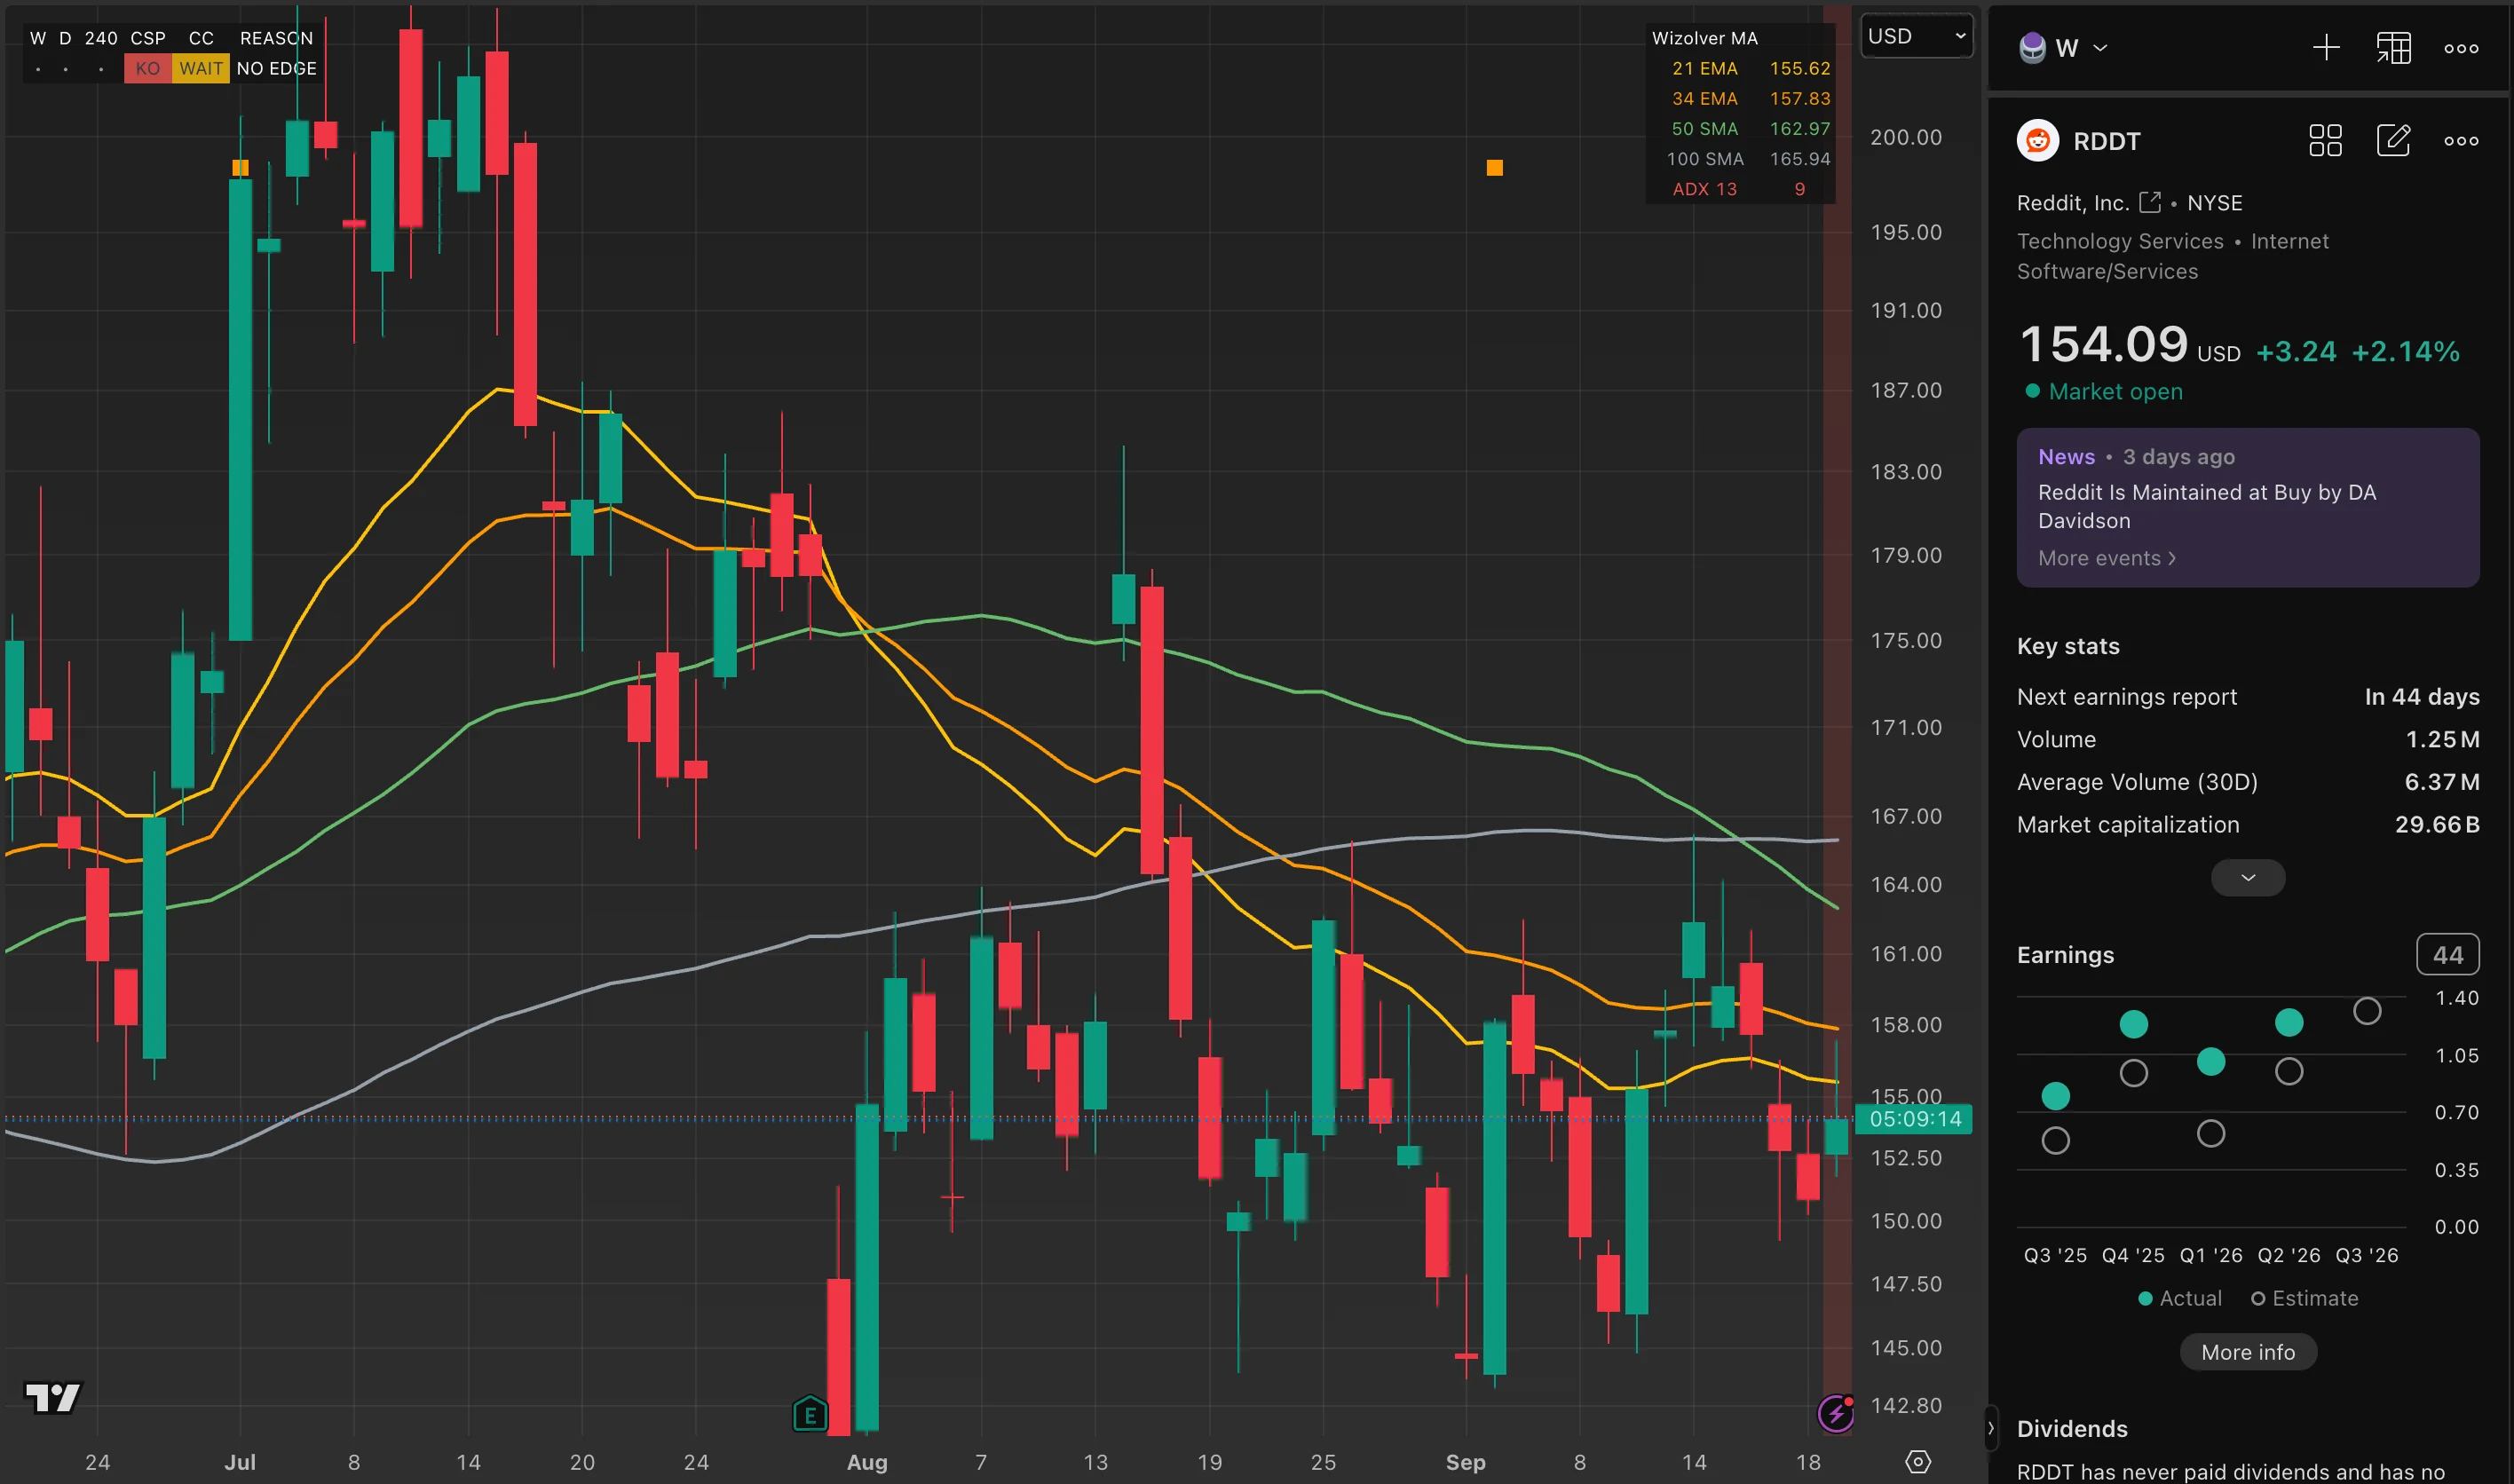The width and height of the screenshot is (2514, 1484).
Task: Add a symbol with the plus icon
Action: pyautogui.click(x=2326, y=48)
